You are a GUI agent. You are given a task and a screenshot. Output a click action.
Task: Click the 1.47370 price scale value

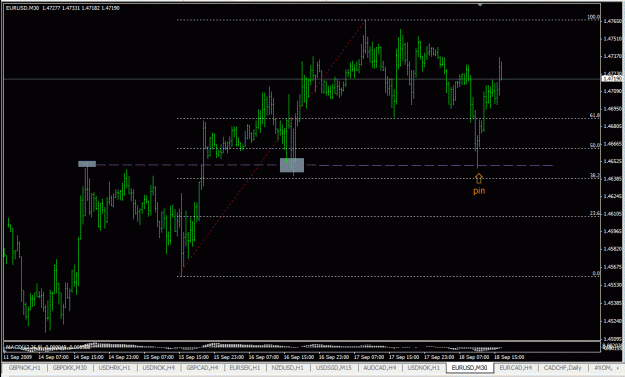point(613,56)
